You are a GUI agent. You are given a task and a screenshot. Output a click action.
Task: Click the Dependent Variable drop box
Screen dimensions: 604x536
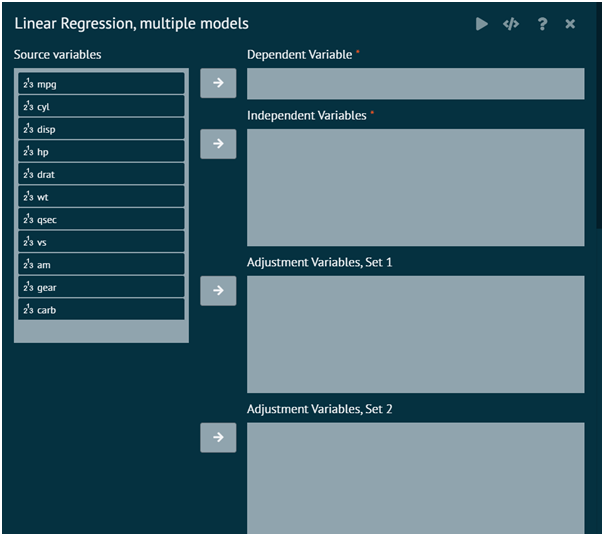pos(416,84)
